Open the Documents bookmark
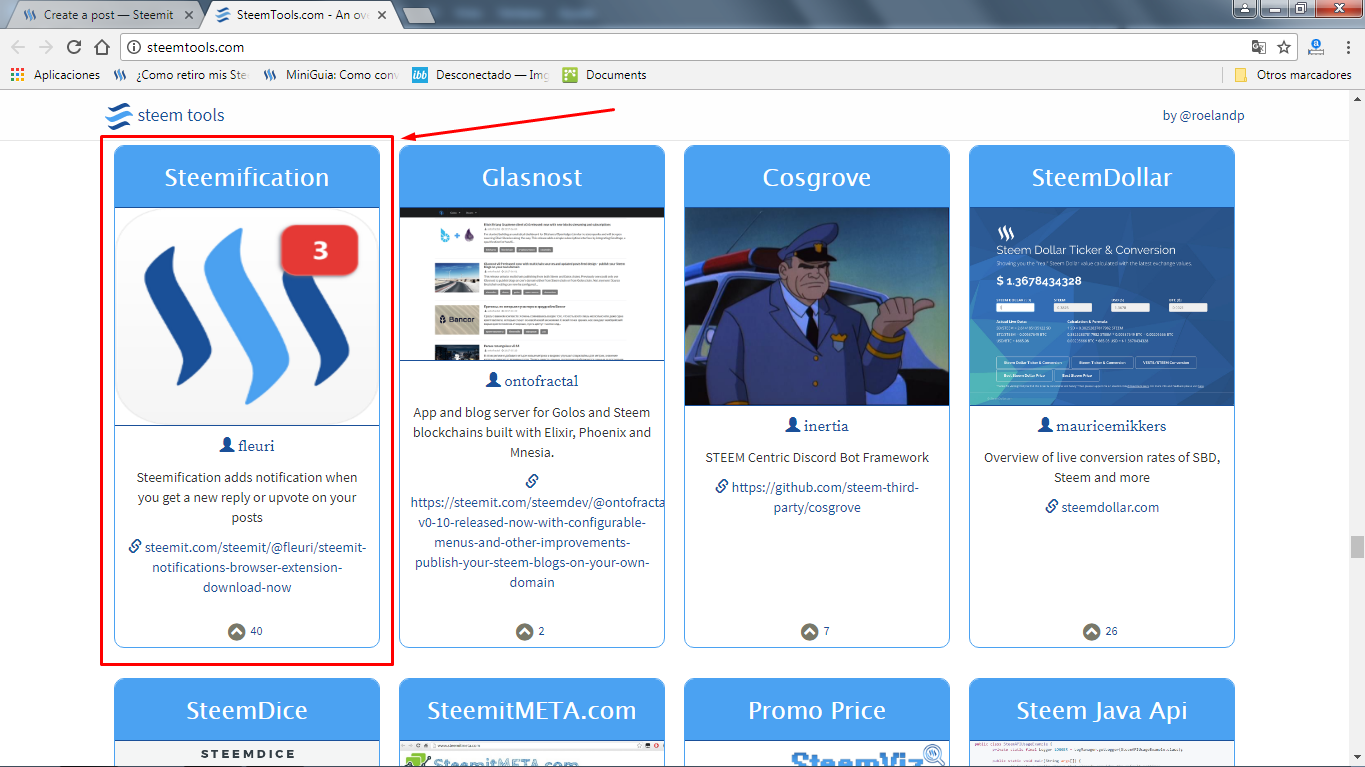This screenshot has width=1365, height=767. pos(605,75)
